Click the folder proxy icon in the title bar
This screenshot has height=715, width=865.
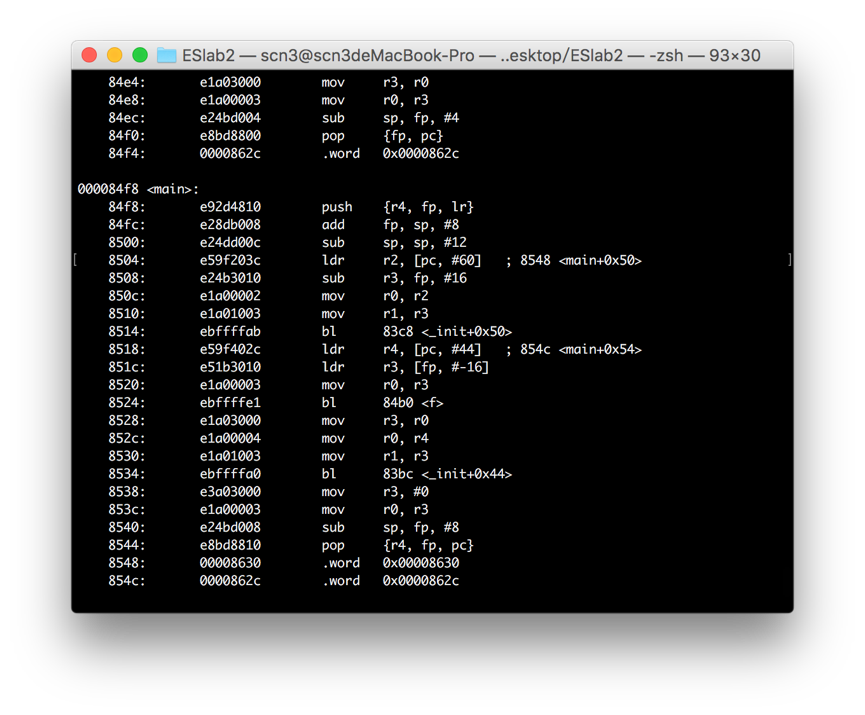(x=167, y=55)
